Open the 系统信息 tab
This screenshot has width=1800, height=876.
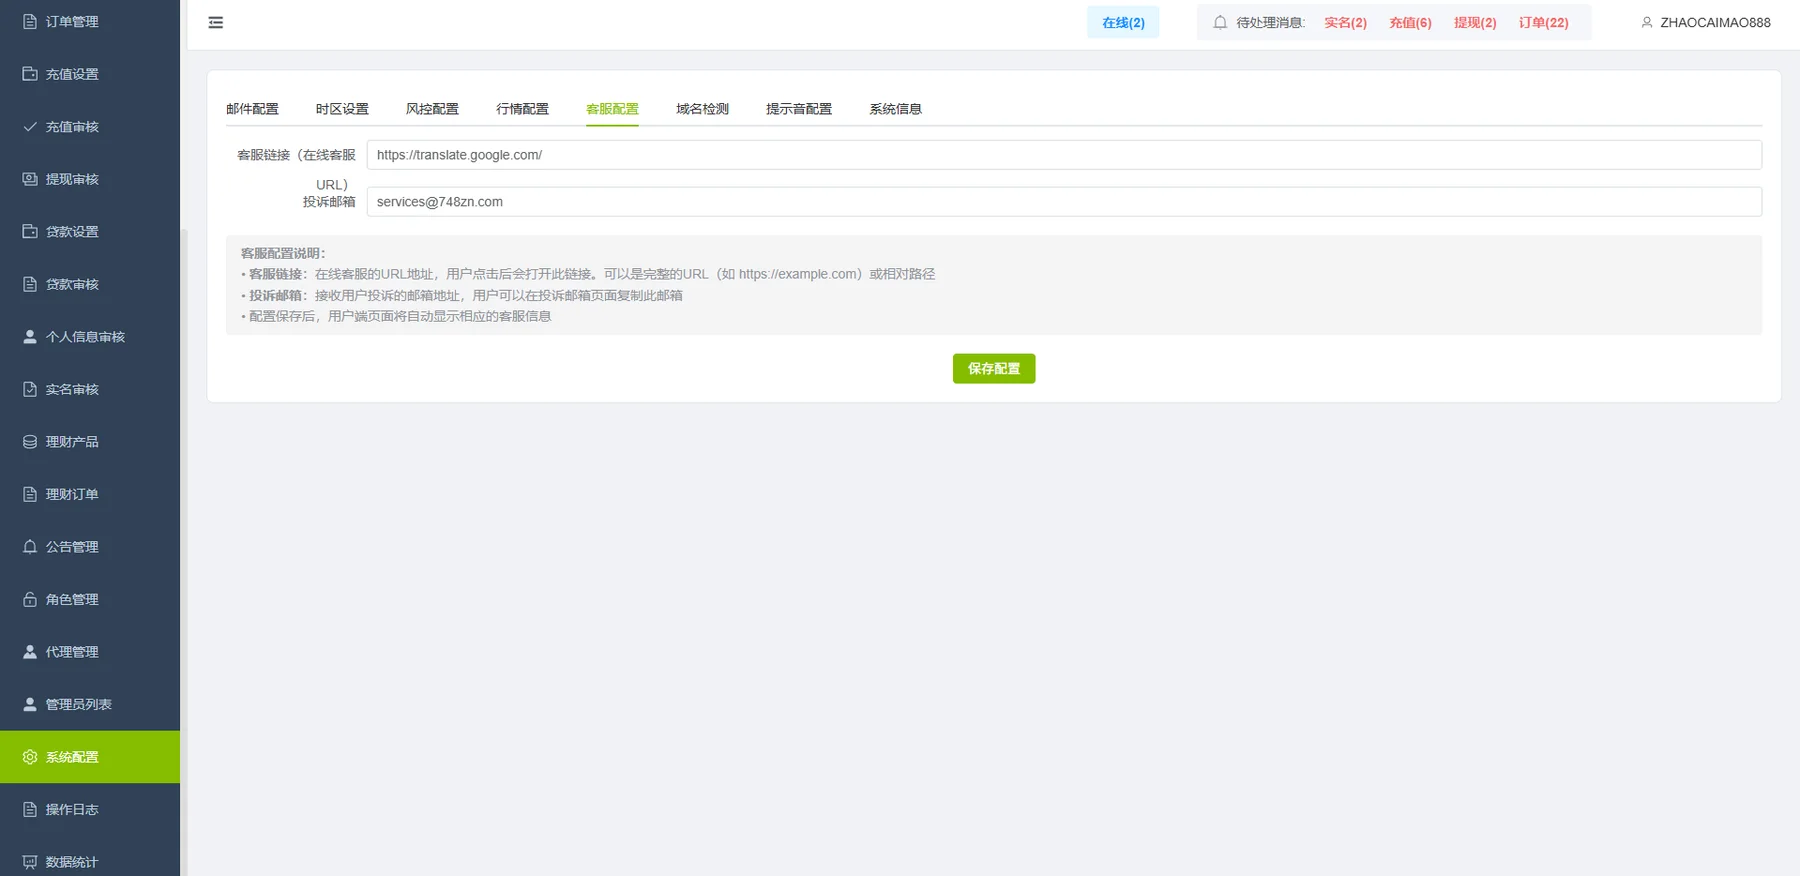(895, 109)
